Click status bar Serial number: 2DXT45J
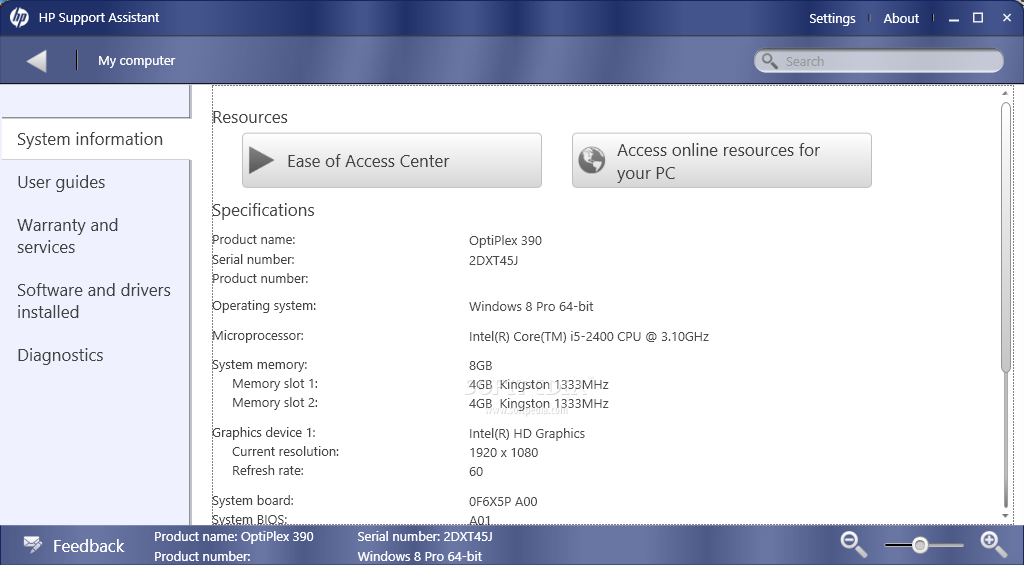The image size is (1024, 565). coord(424,537)
